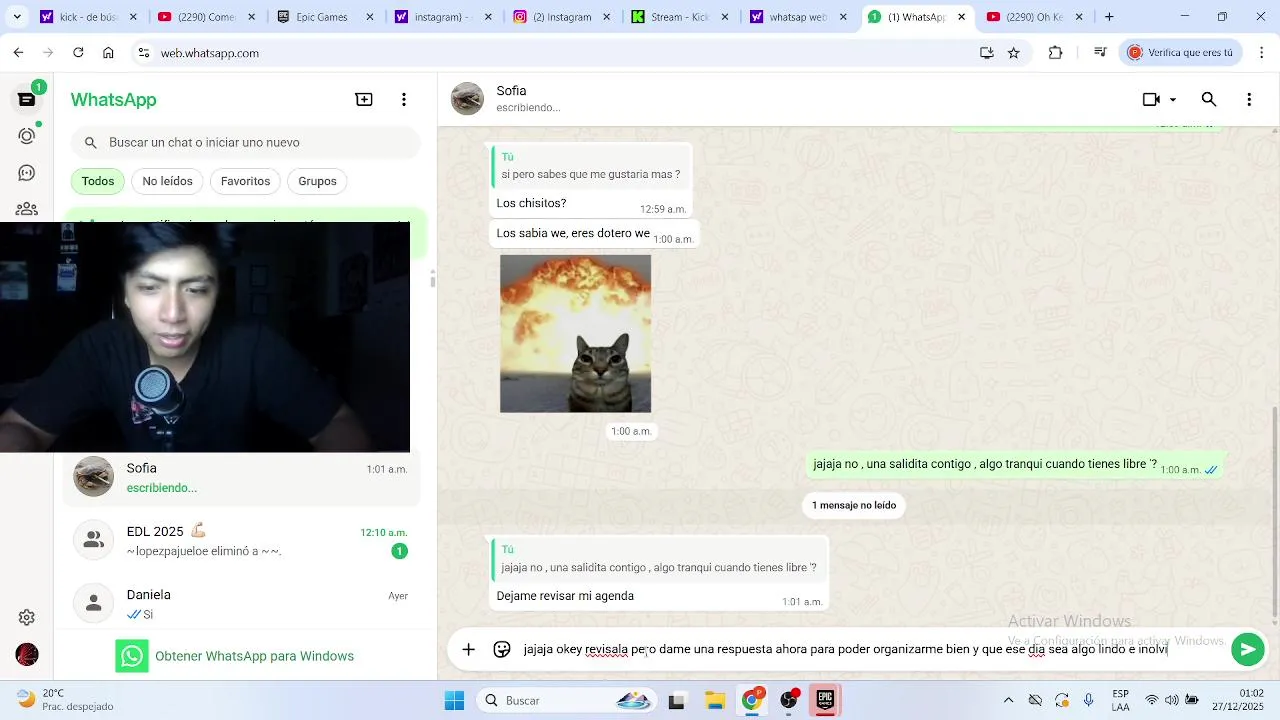Screen dimensions: 1280x720
Task: Open the Chats icon in WhatsApp sidebar
Action: click(27, 99)
